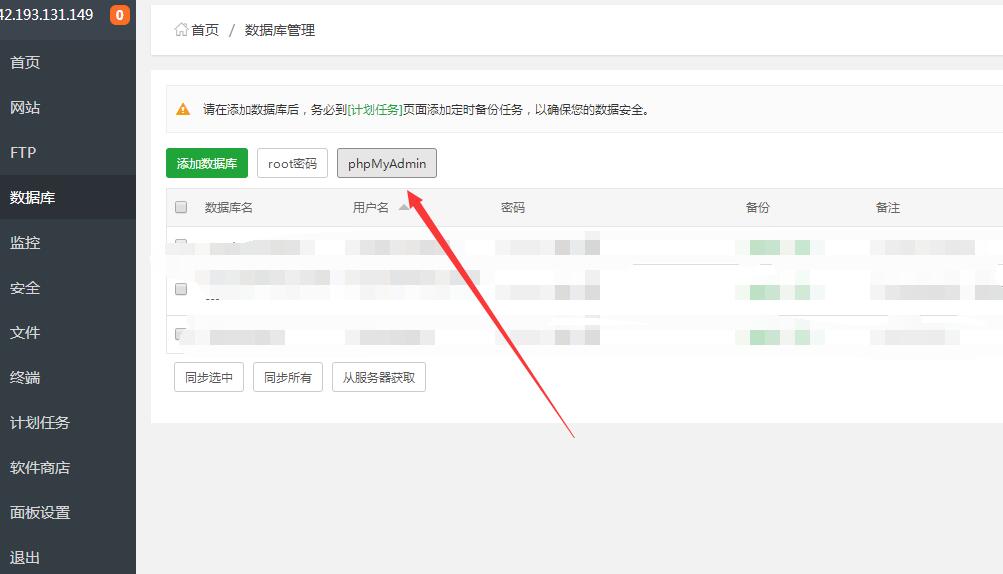Click the 数据库名 column header

(229, 208)
